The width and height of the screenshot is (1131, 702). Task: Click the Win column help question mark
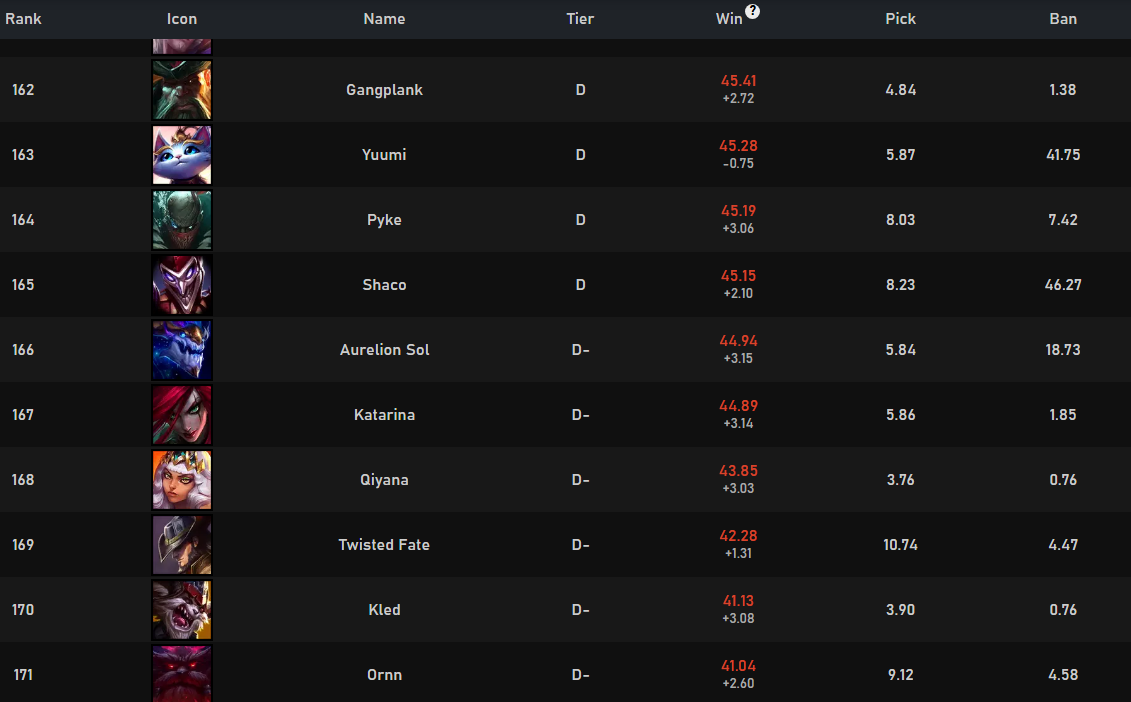(x=752, y=11)
